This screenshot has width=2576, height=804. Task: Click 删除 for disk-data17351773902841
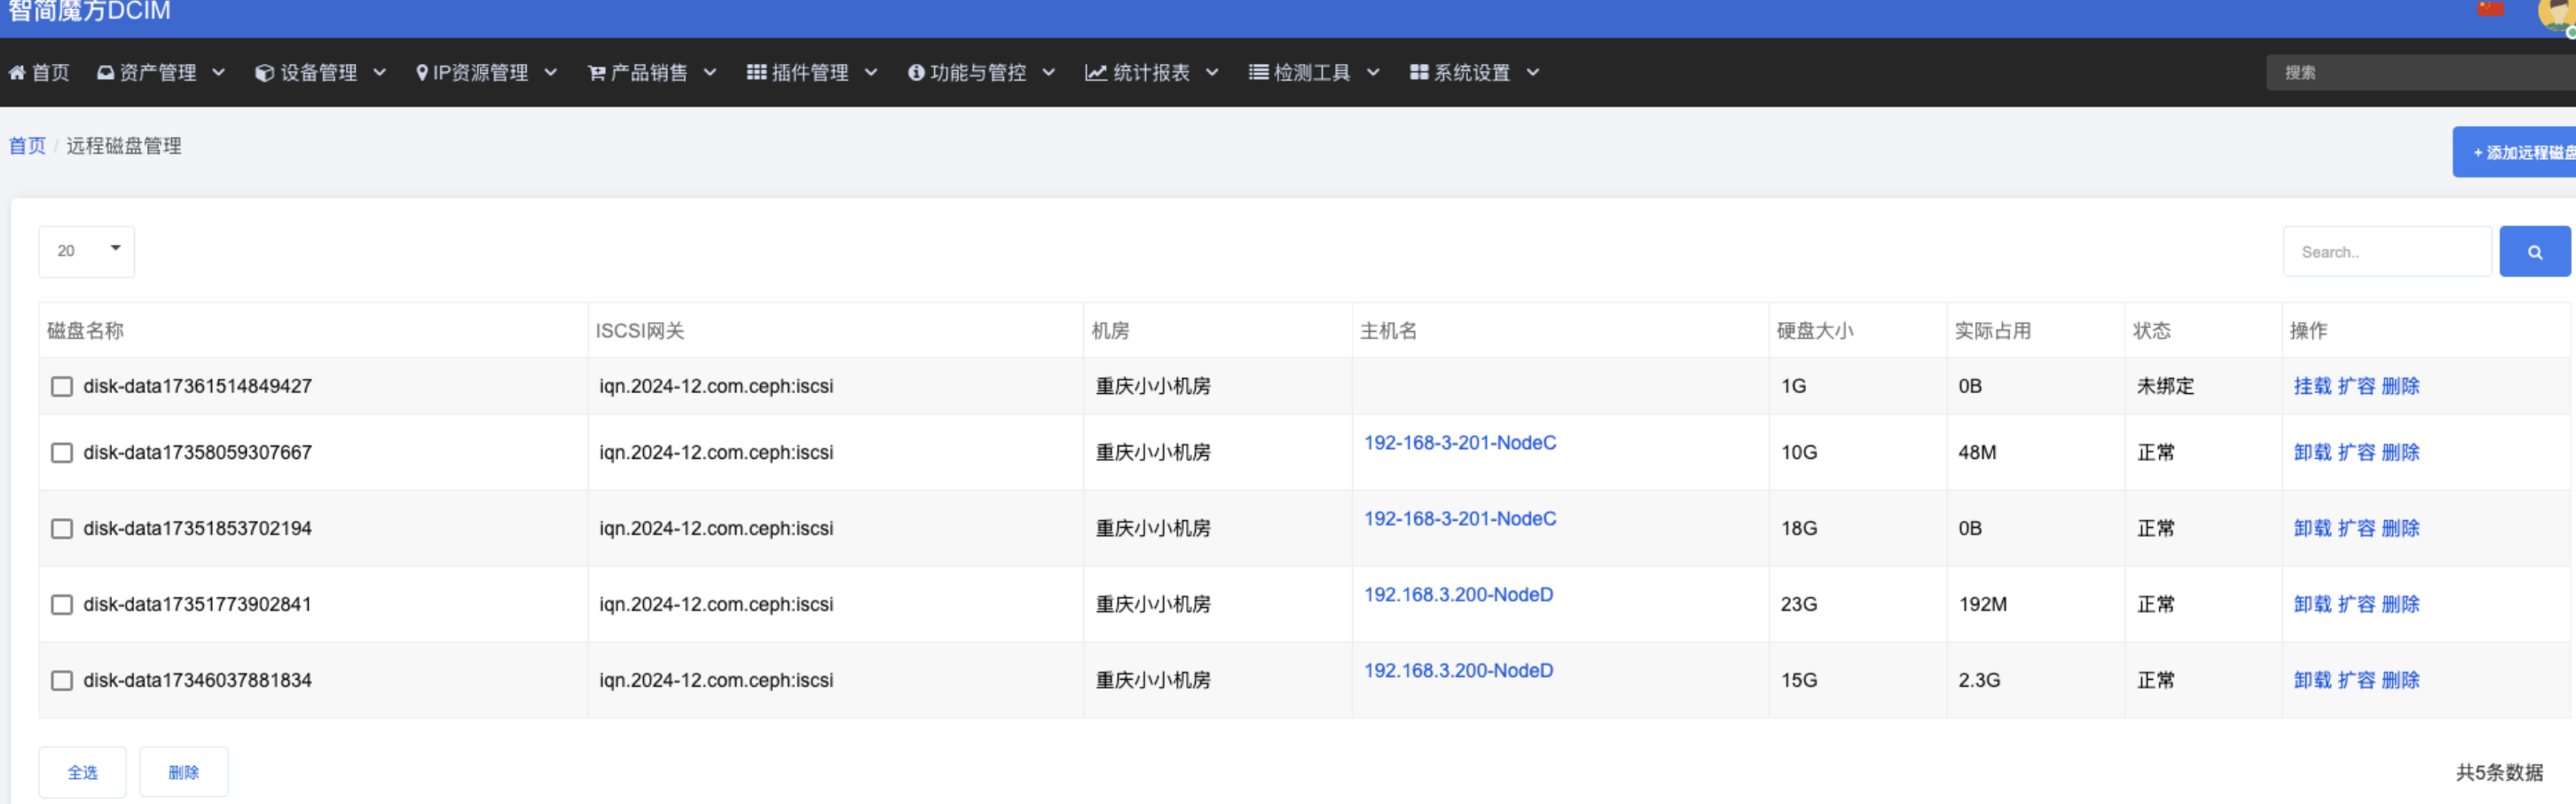tap(2400, 605)
